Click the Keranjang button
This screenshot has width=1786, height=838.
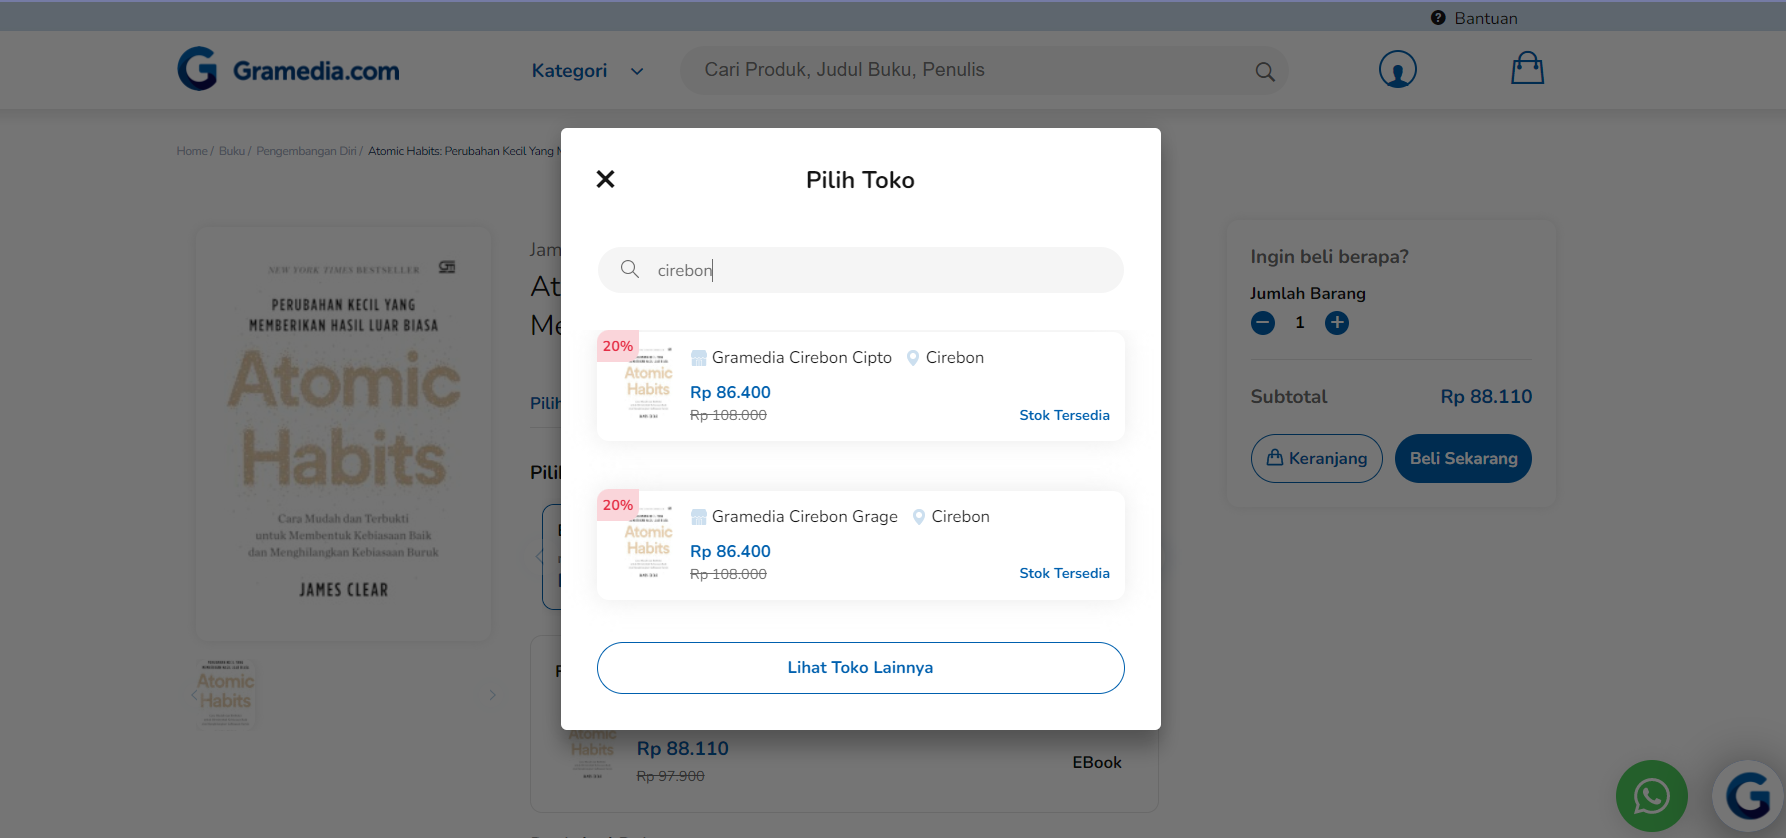(x=1316, y=458)
